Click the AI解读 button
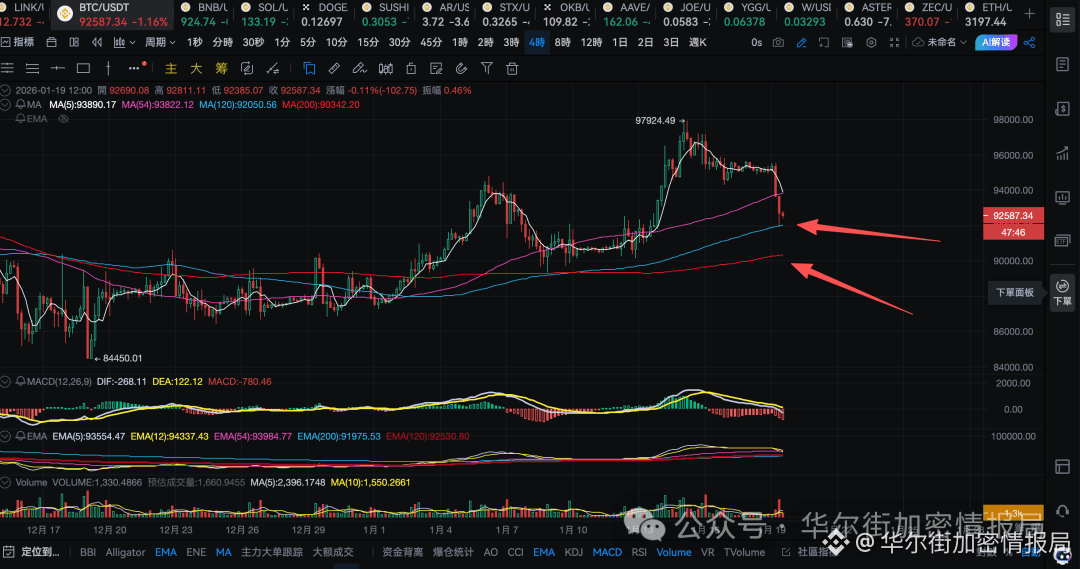This screenshot has height=569, width=1080. click(995, 43)
